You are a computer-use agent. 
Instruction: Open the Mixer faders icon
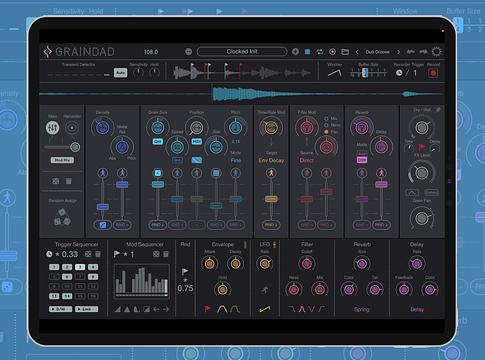click(x=52, y=127)
